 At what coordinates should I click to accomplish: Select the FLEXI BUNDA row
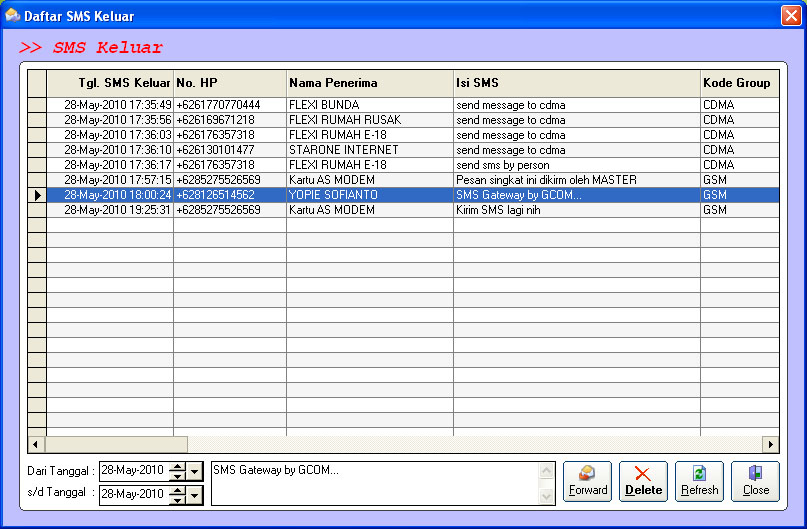point(369,105)
